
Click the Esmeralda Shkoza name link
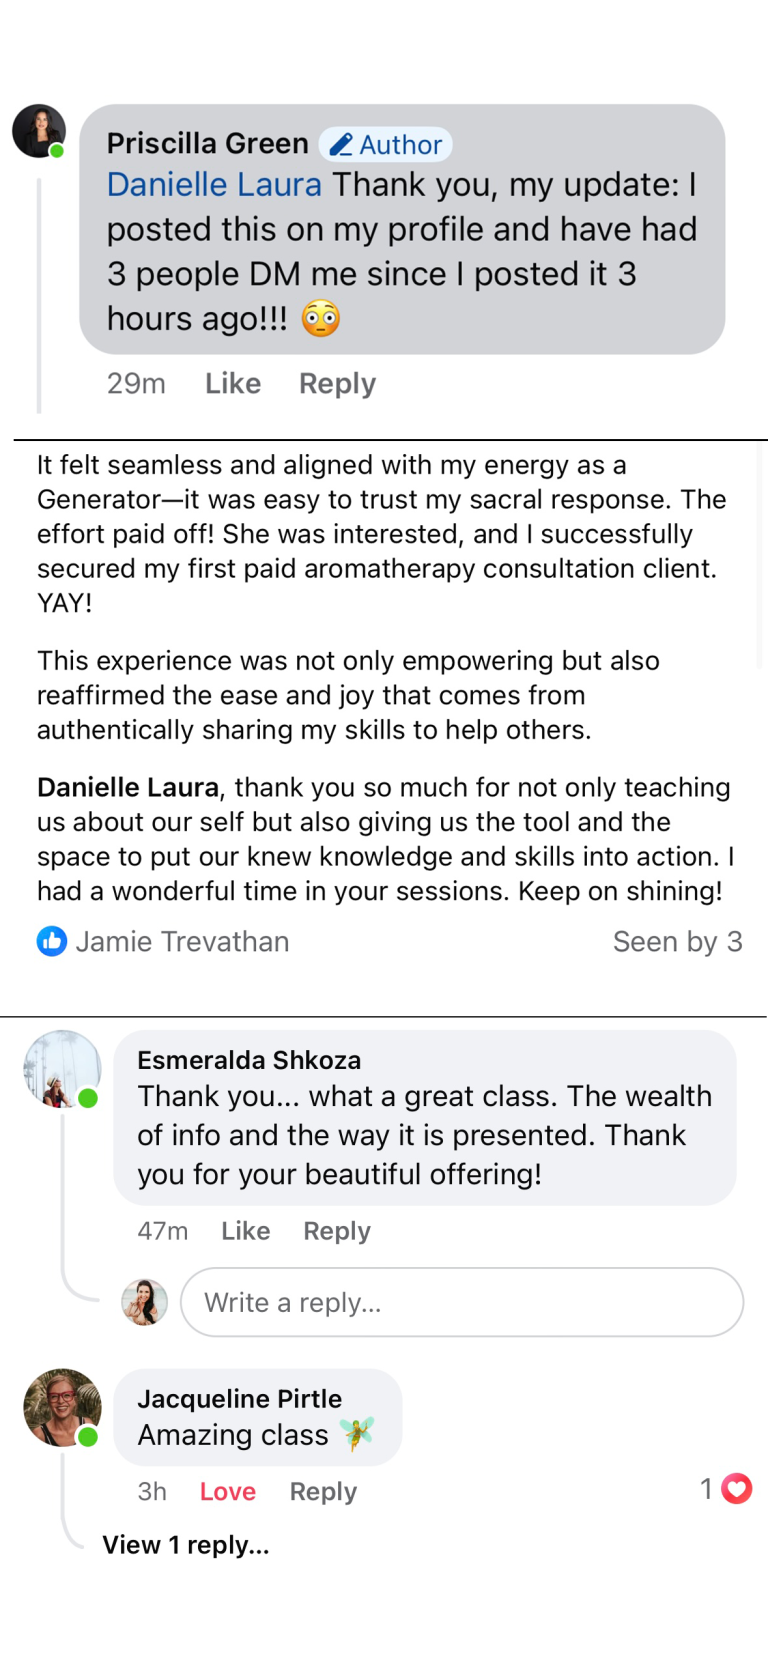tap(249, 1060)
